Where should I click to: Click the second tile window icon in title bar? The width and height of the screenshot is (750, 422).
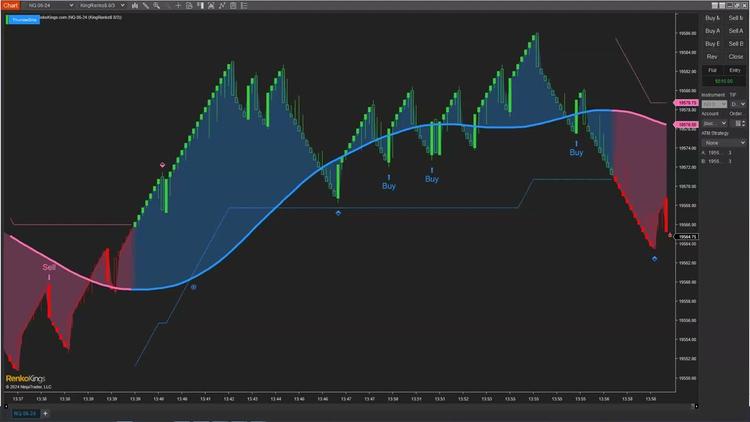722,5
